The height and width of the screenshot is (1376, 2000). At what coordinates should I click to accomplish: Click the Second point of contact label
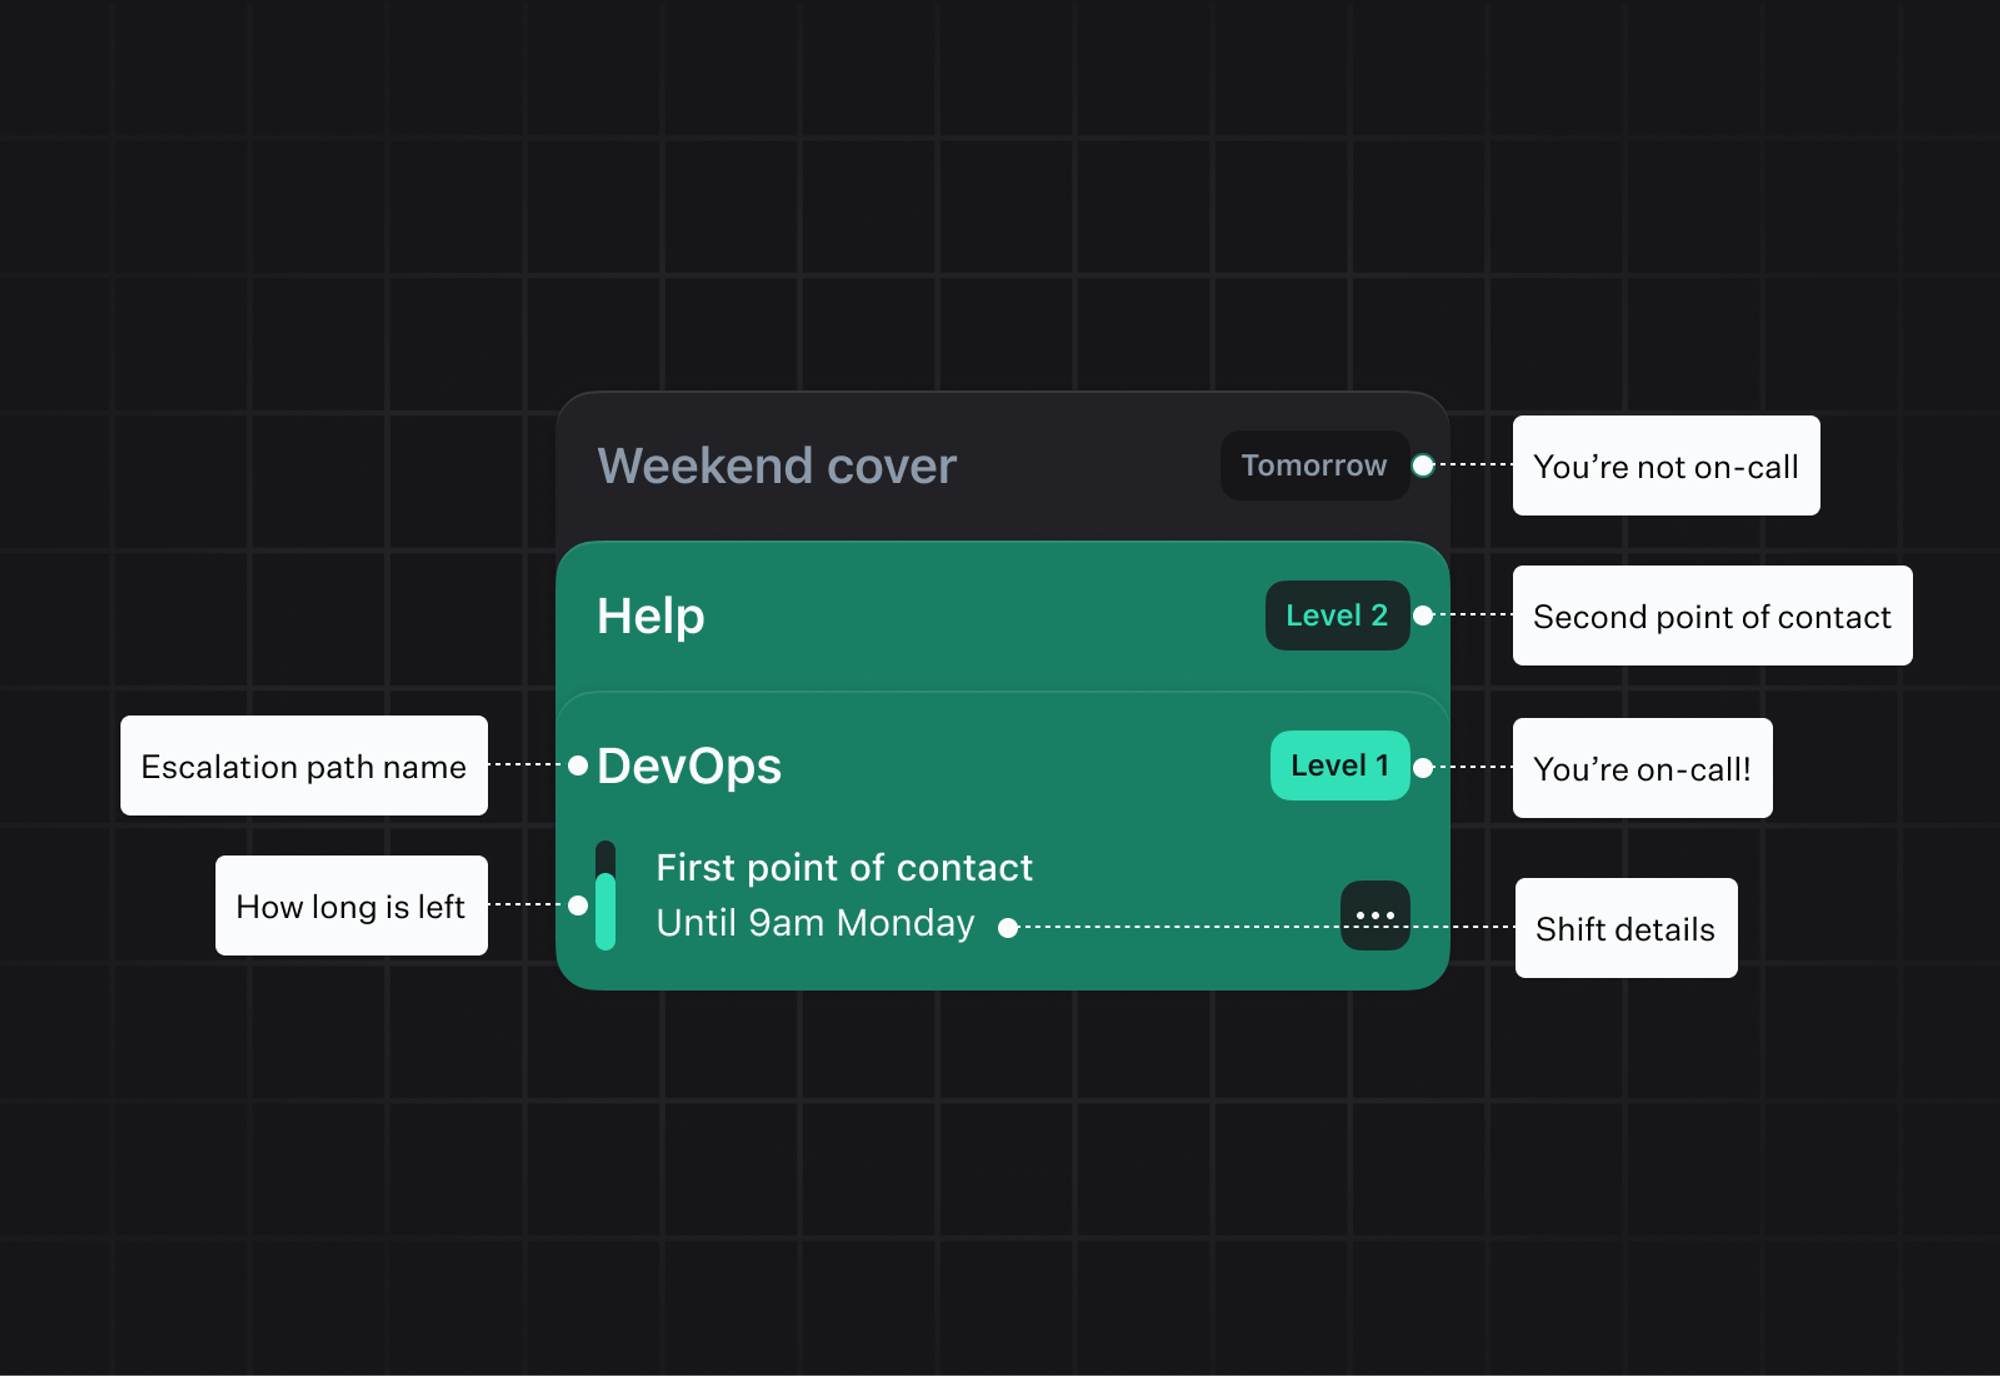pyautogui.click(x=1712, y=616)
